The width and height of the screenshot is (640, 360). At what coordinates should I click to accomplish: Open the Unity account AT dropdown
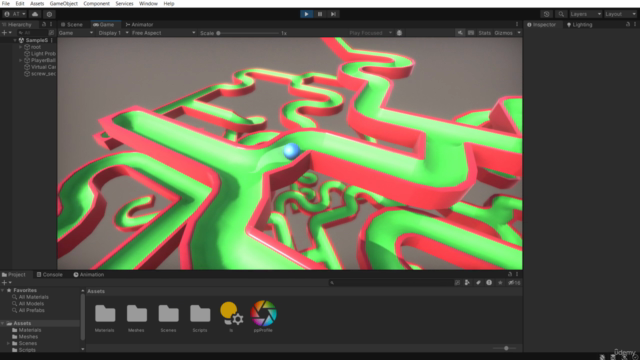pyautogui.click(x=14, y=14)
